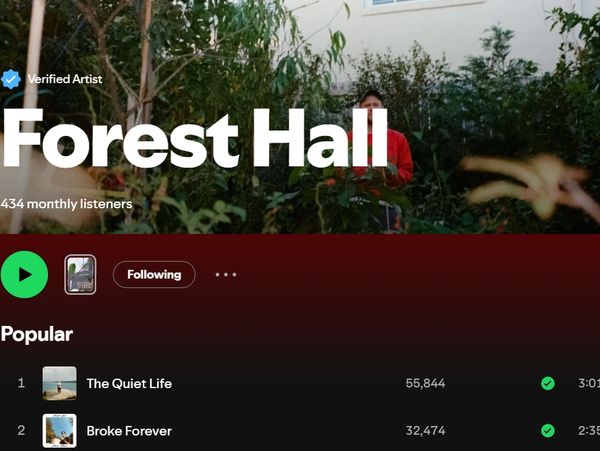This screenshot has height=451, width=600.
Task: Click the 55,844 play count
Action: (x=426, y=383)
